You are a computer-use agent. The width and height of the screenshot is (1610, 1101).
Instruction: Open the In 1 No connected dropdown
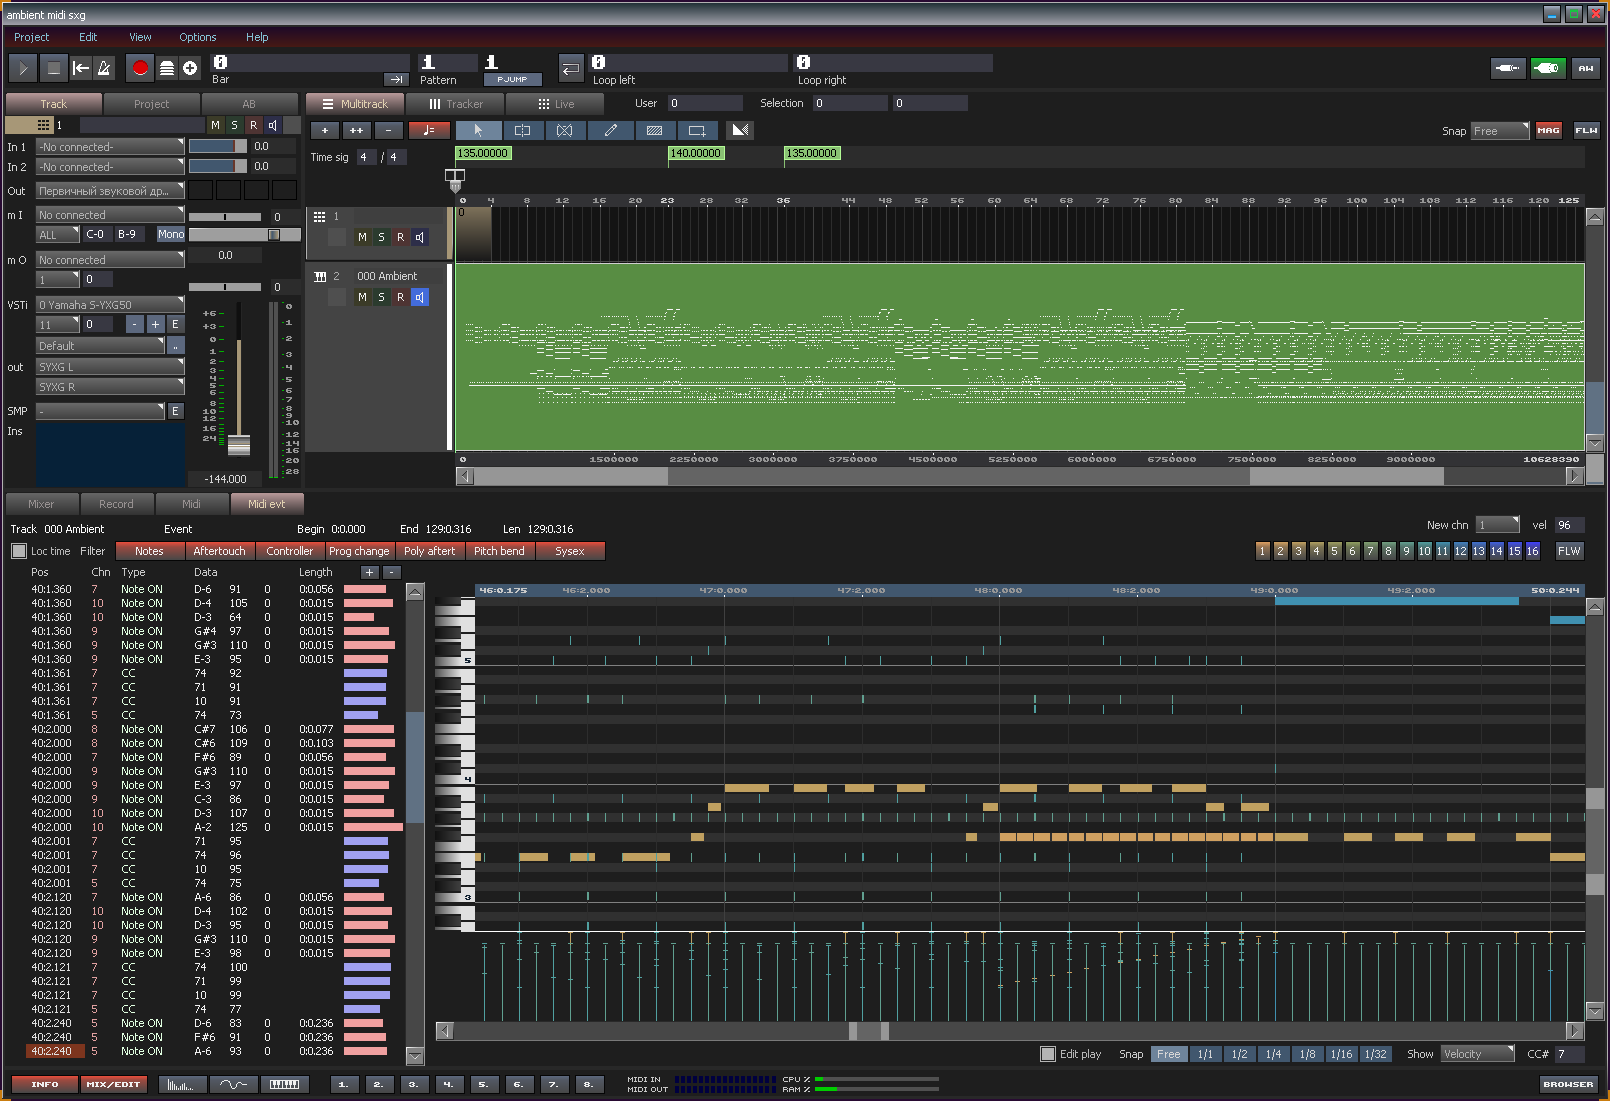(110, 146)
